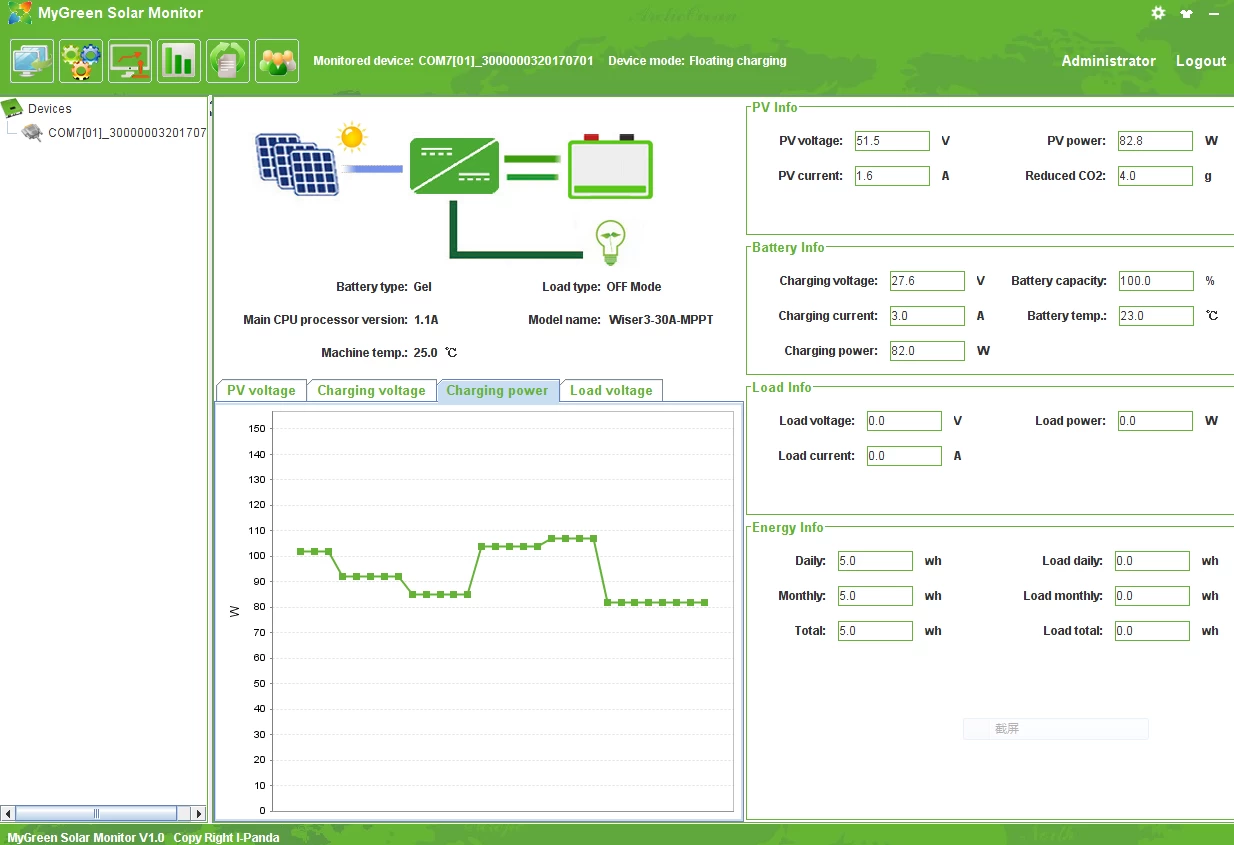This screenshot has width=1234, height=845.
Task: Select the Charging power chart tab
Action: tap(497, 390)
